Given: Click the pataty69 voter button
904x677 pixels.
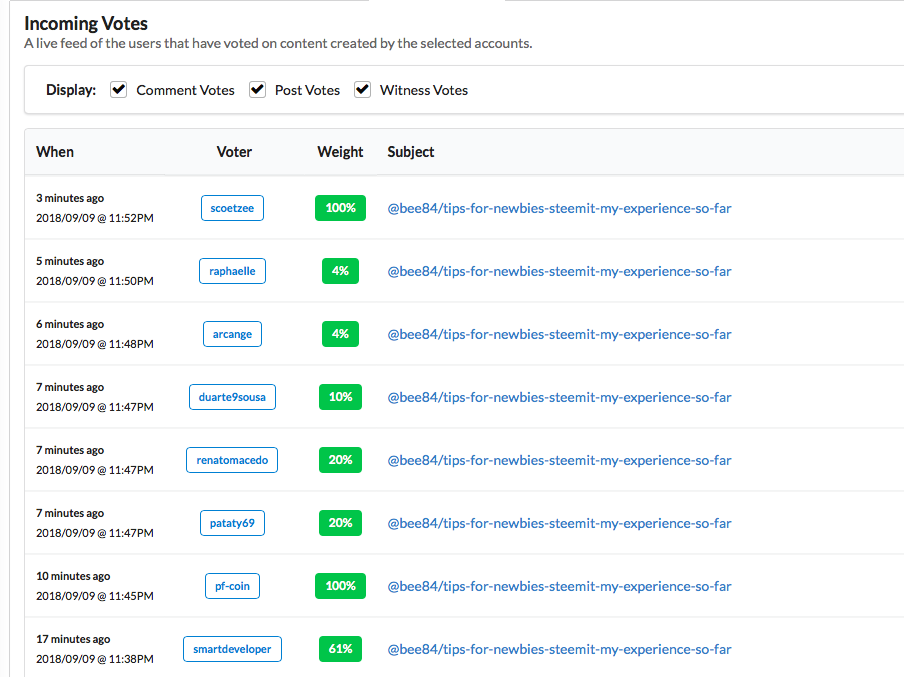Looking at the screenshot, I should click(232, 523).
